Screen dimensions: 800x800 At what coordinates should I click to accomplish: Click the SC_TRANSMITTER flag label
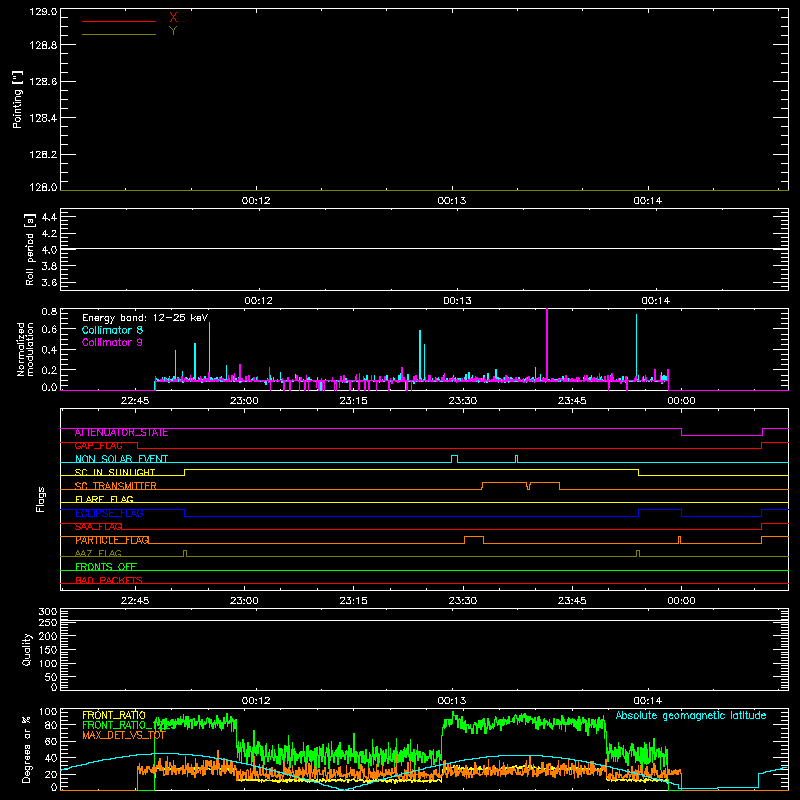pyautogui.click(x=116, y=486)
